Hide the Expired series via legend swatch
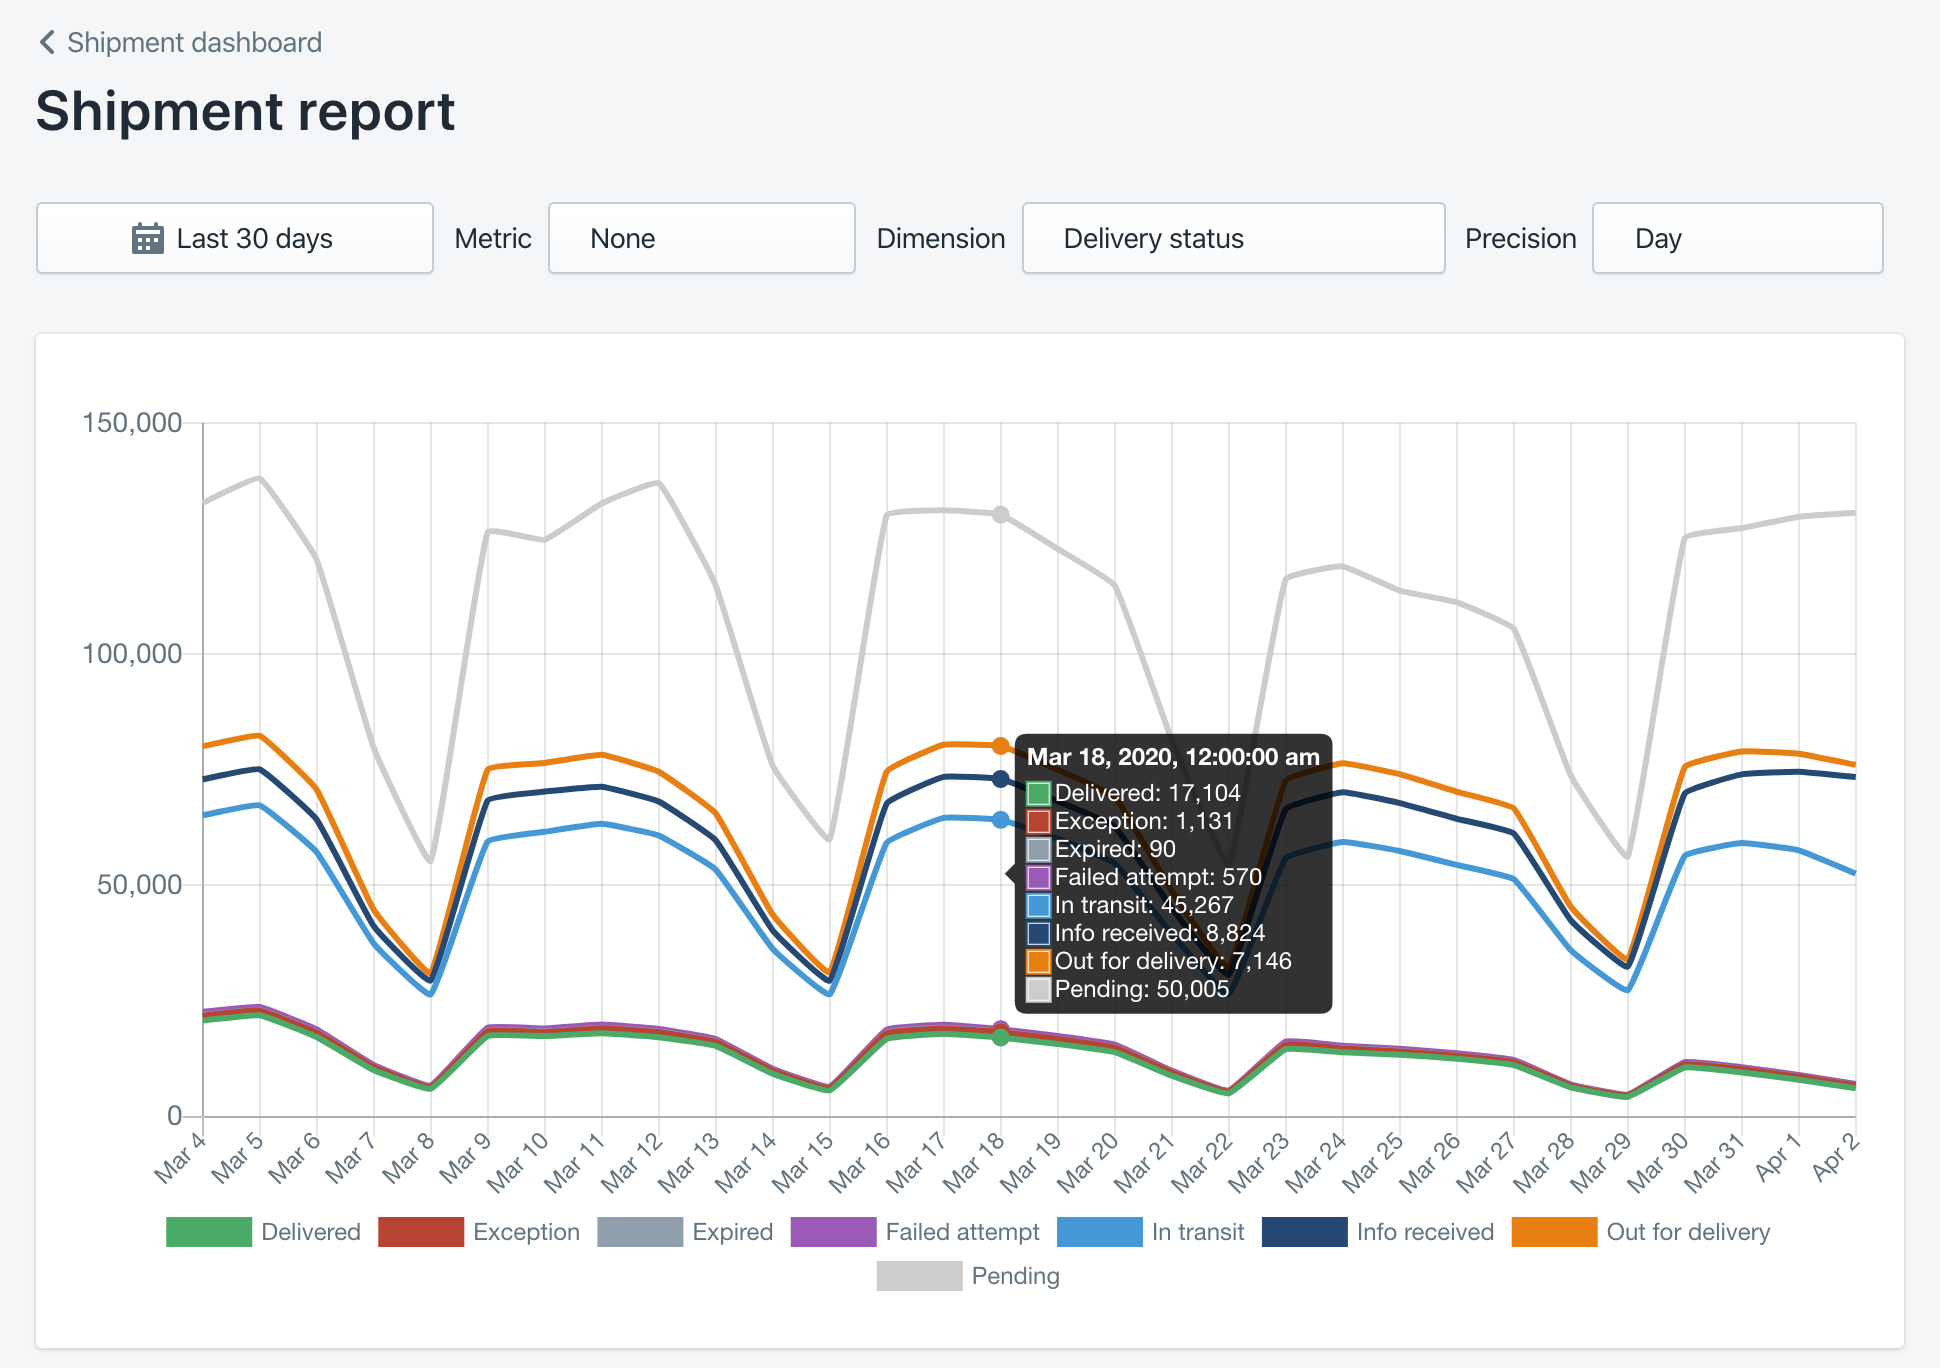The height and width of the screenshot is (1368, 1940). coord(640,1232)
